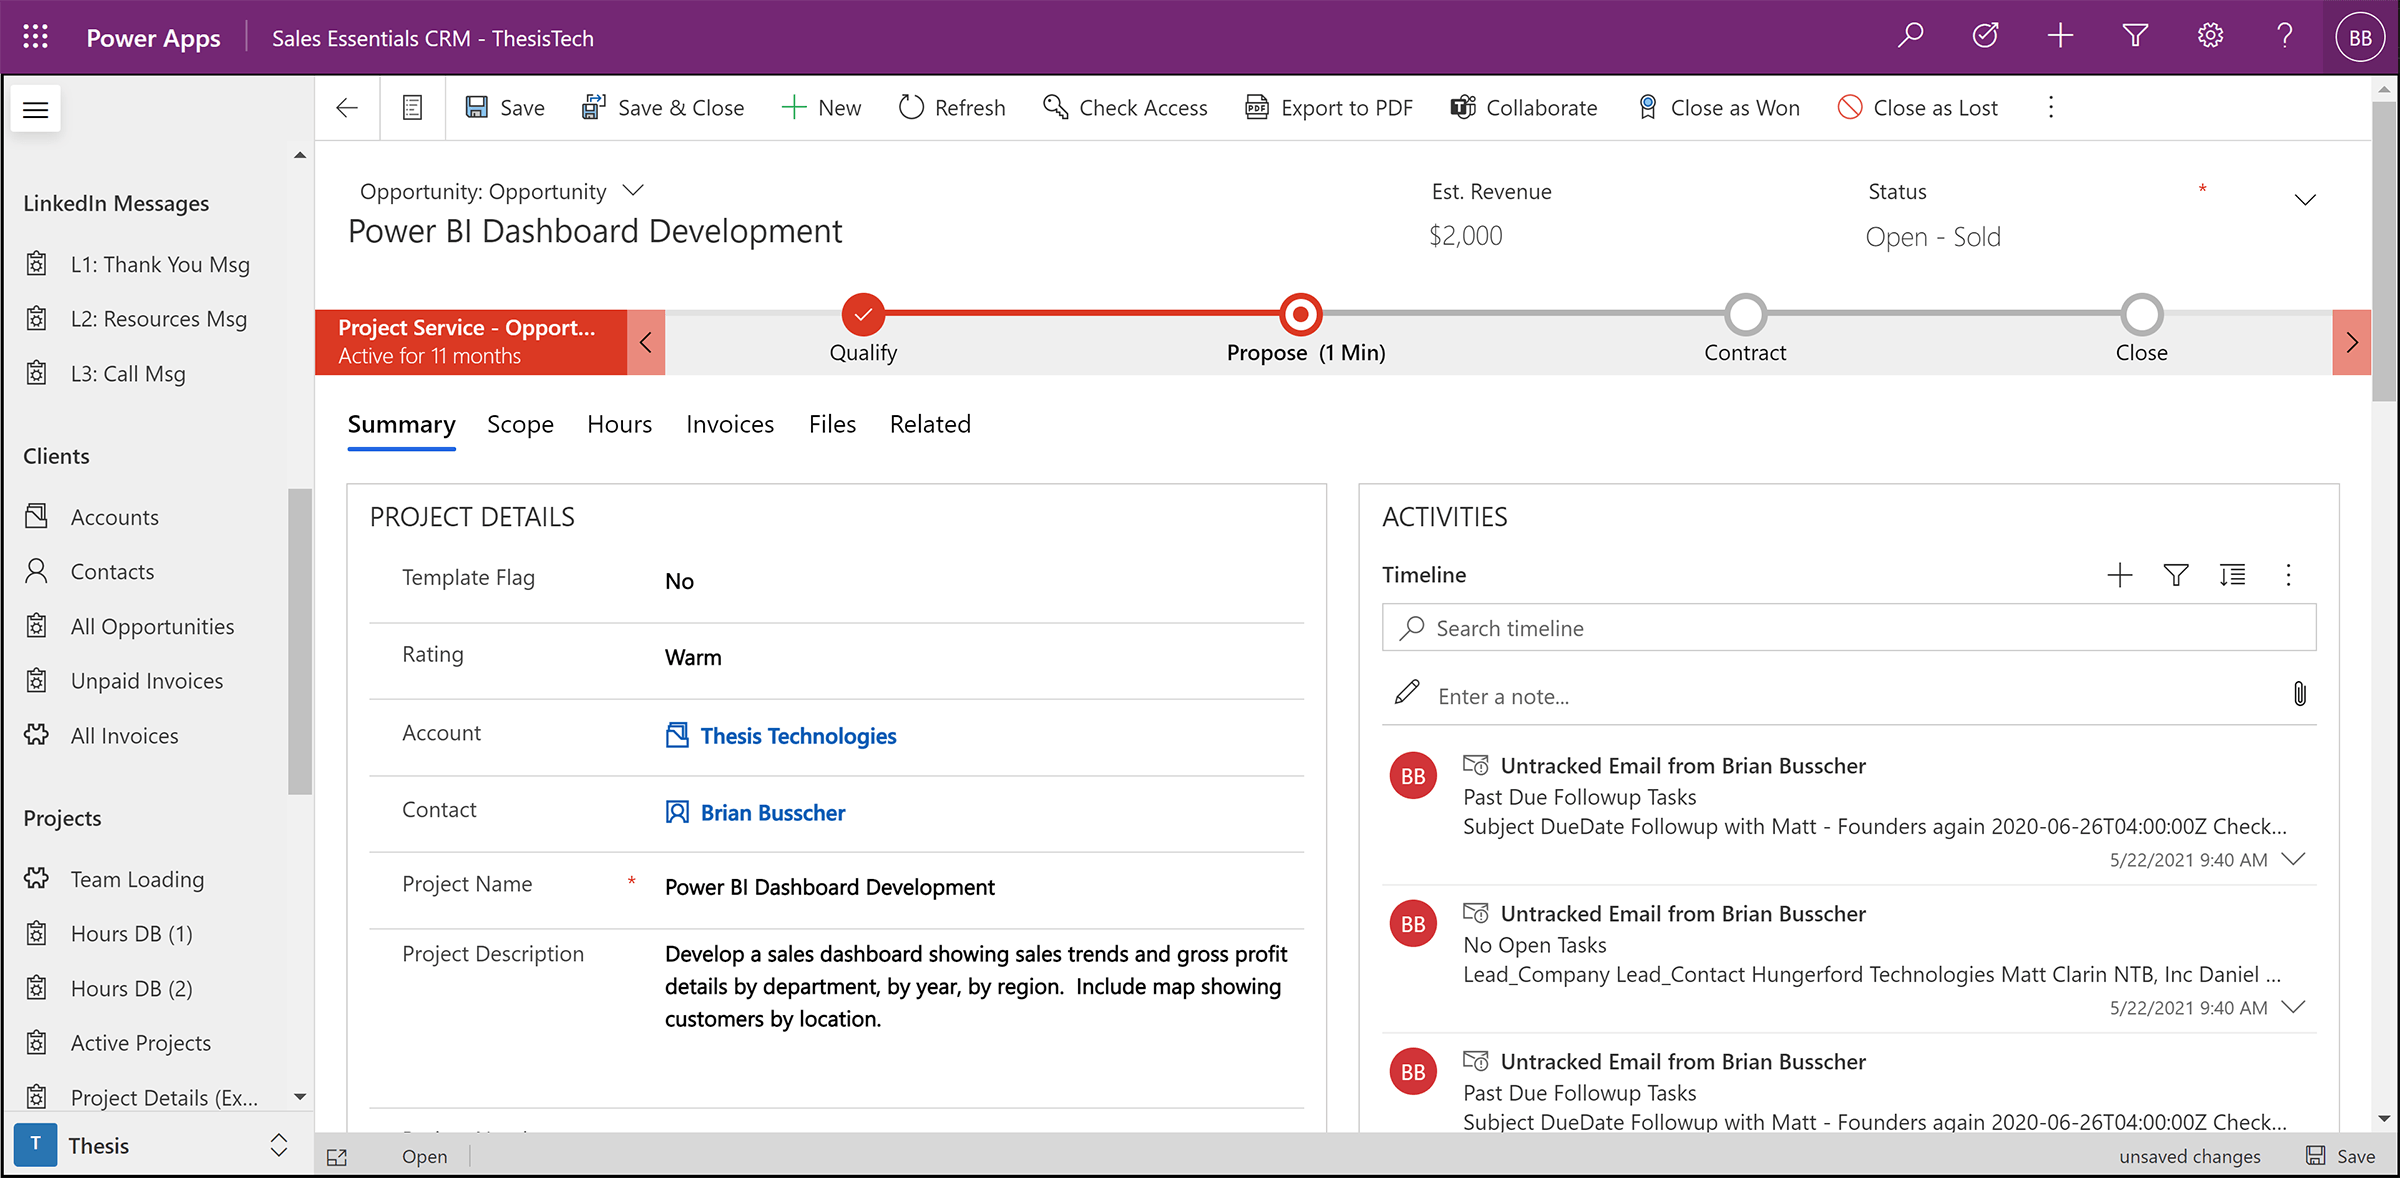Switch to the Invoices tab
The image size is (2400, 1178).
tap(729, 424)
